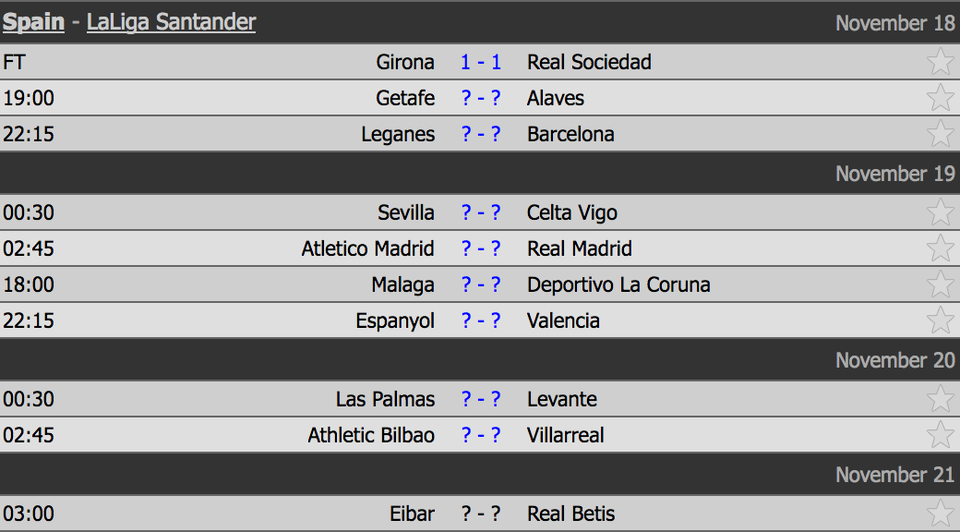Favorite the Malaga vs Deportivo La Coruna match

pyautogui.click(x=940, y=285)
